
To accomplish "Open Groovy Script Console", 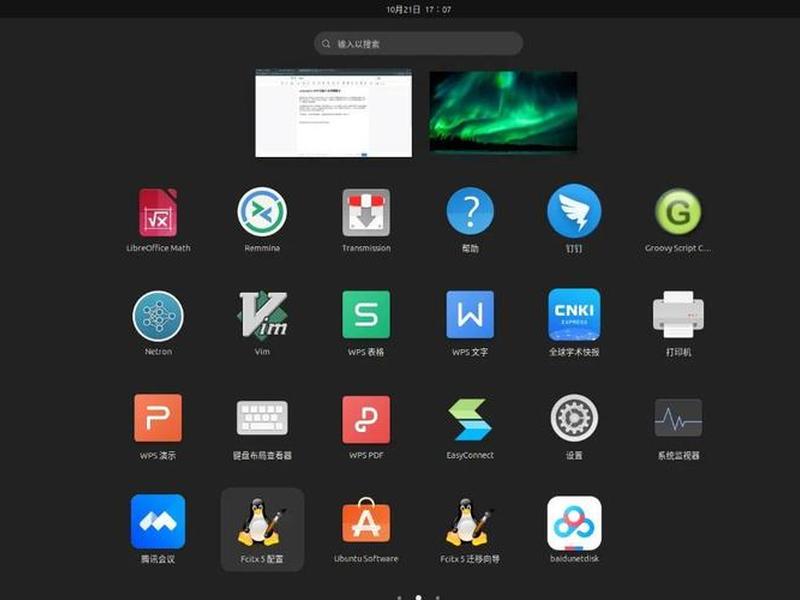I will pyautogui.click(x=678, y=212).
